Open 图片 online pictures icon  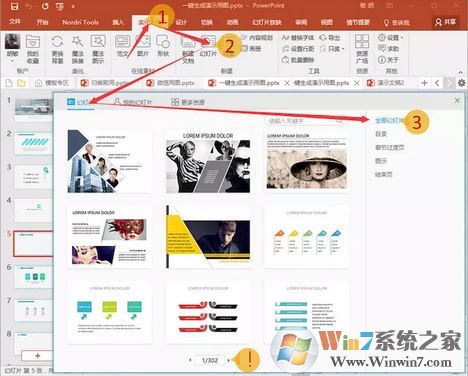143,46
